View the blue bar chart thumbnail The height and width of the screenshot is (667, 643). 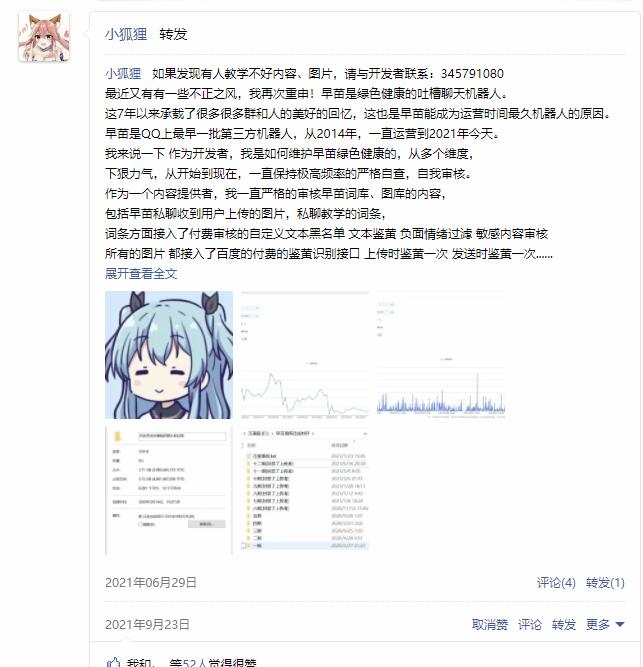click(x=441, y=355)
